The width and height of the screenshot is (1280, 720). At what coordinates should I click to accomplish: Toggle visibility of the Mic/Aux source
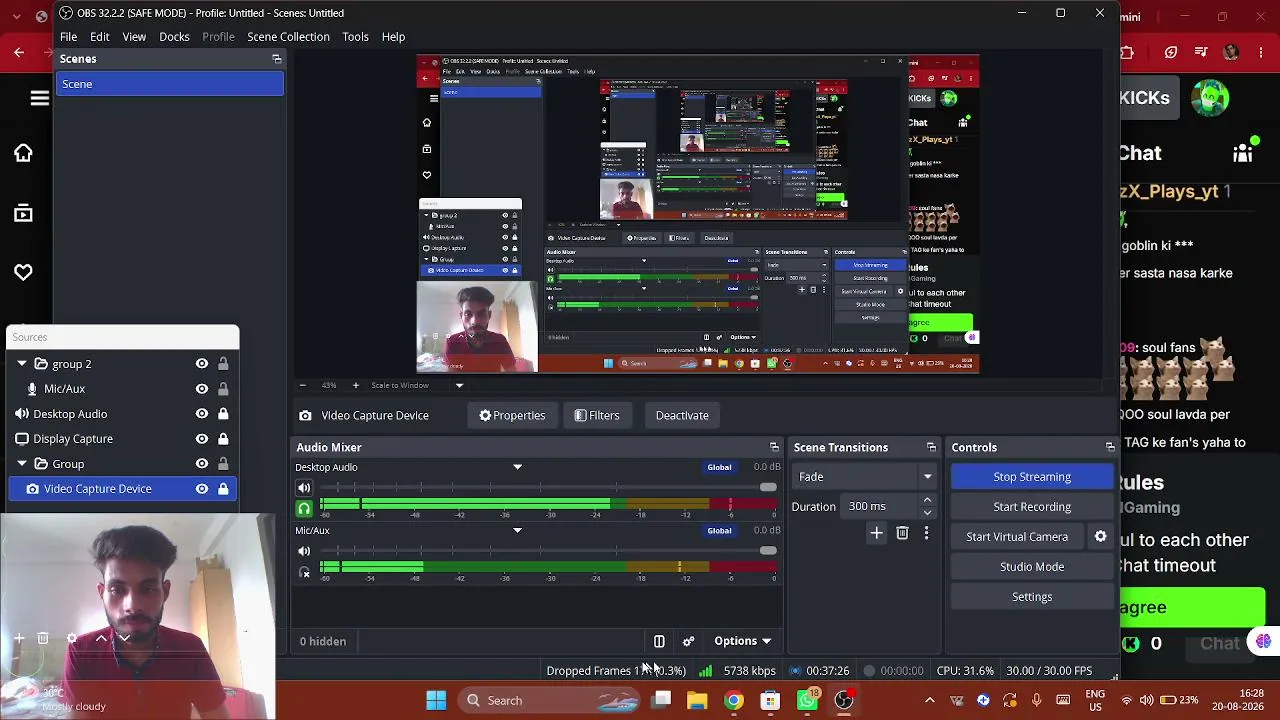click(x=202, y=389)
